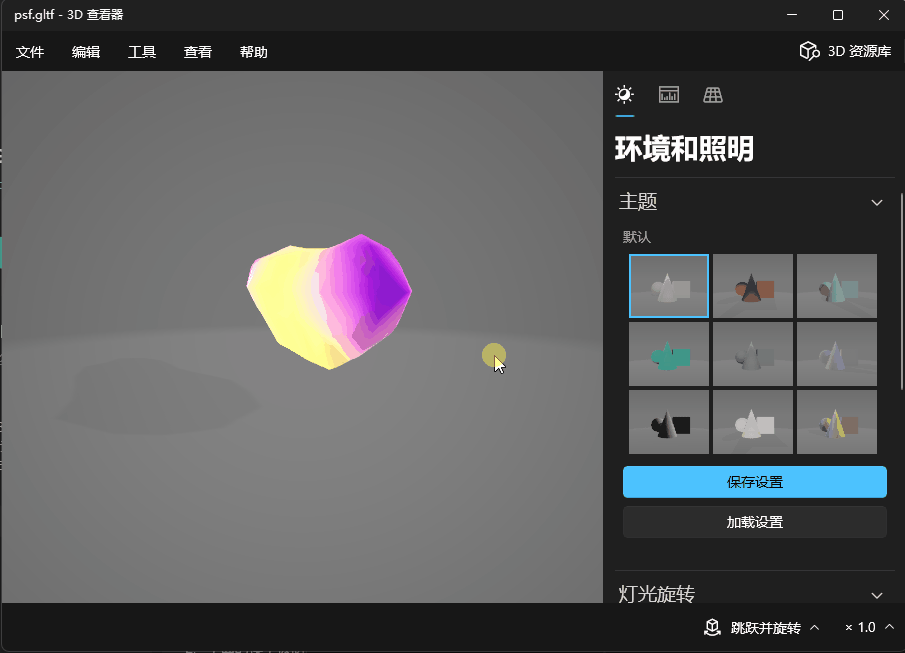The height and width of the screenshot is (653, 905).
Task: Click the 3D heart model in viewport
Action: point(329,300)
